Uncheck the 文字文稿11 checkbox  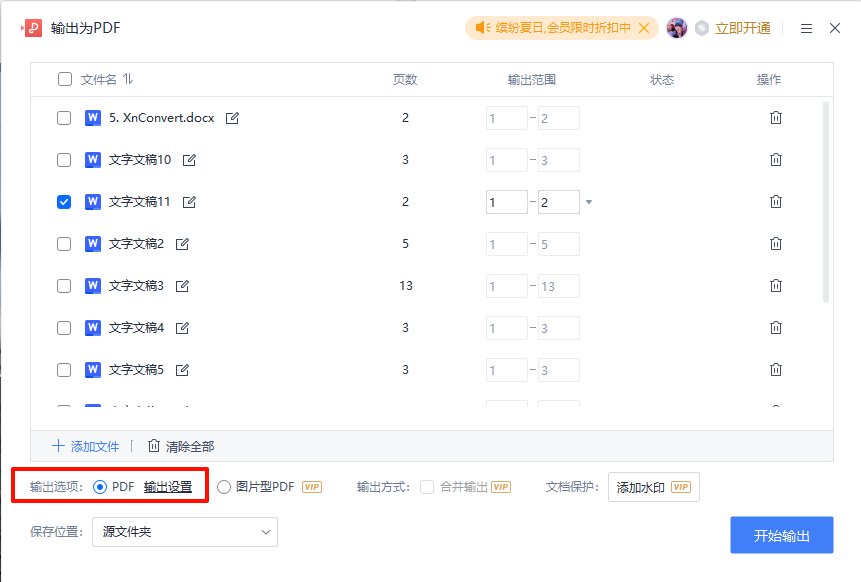[64, 202]
